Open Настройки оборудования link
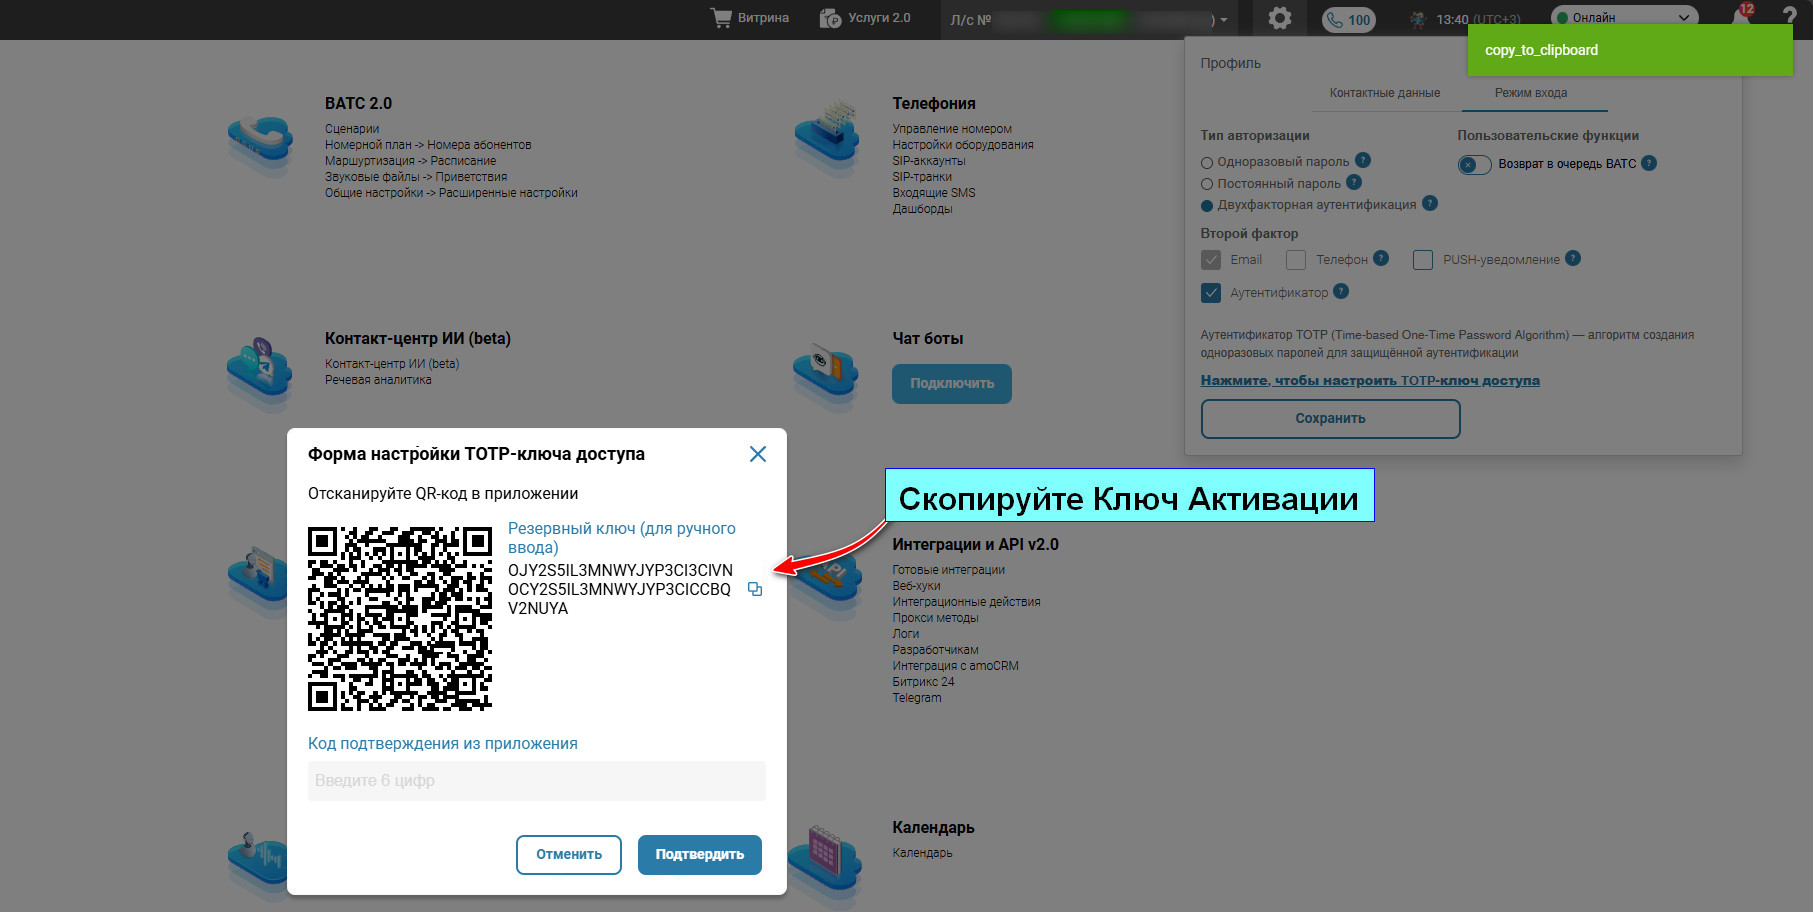This screenshot has width=1813, height=912. [x=963, y=145]
